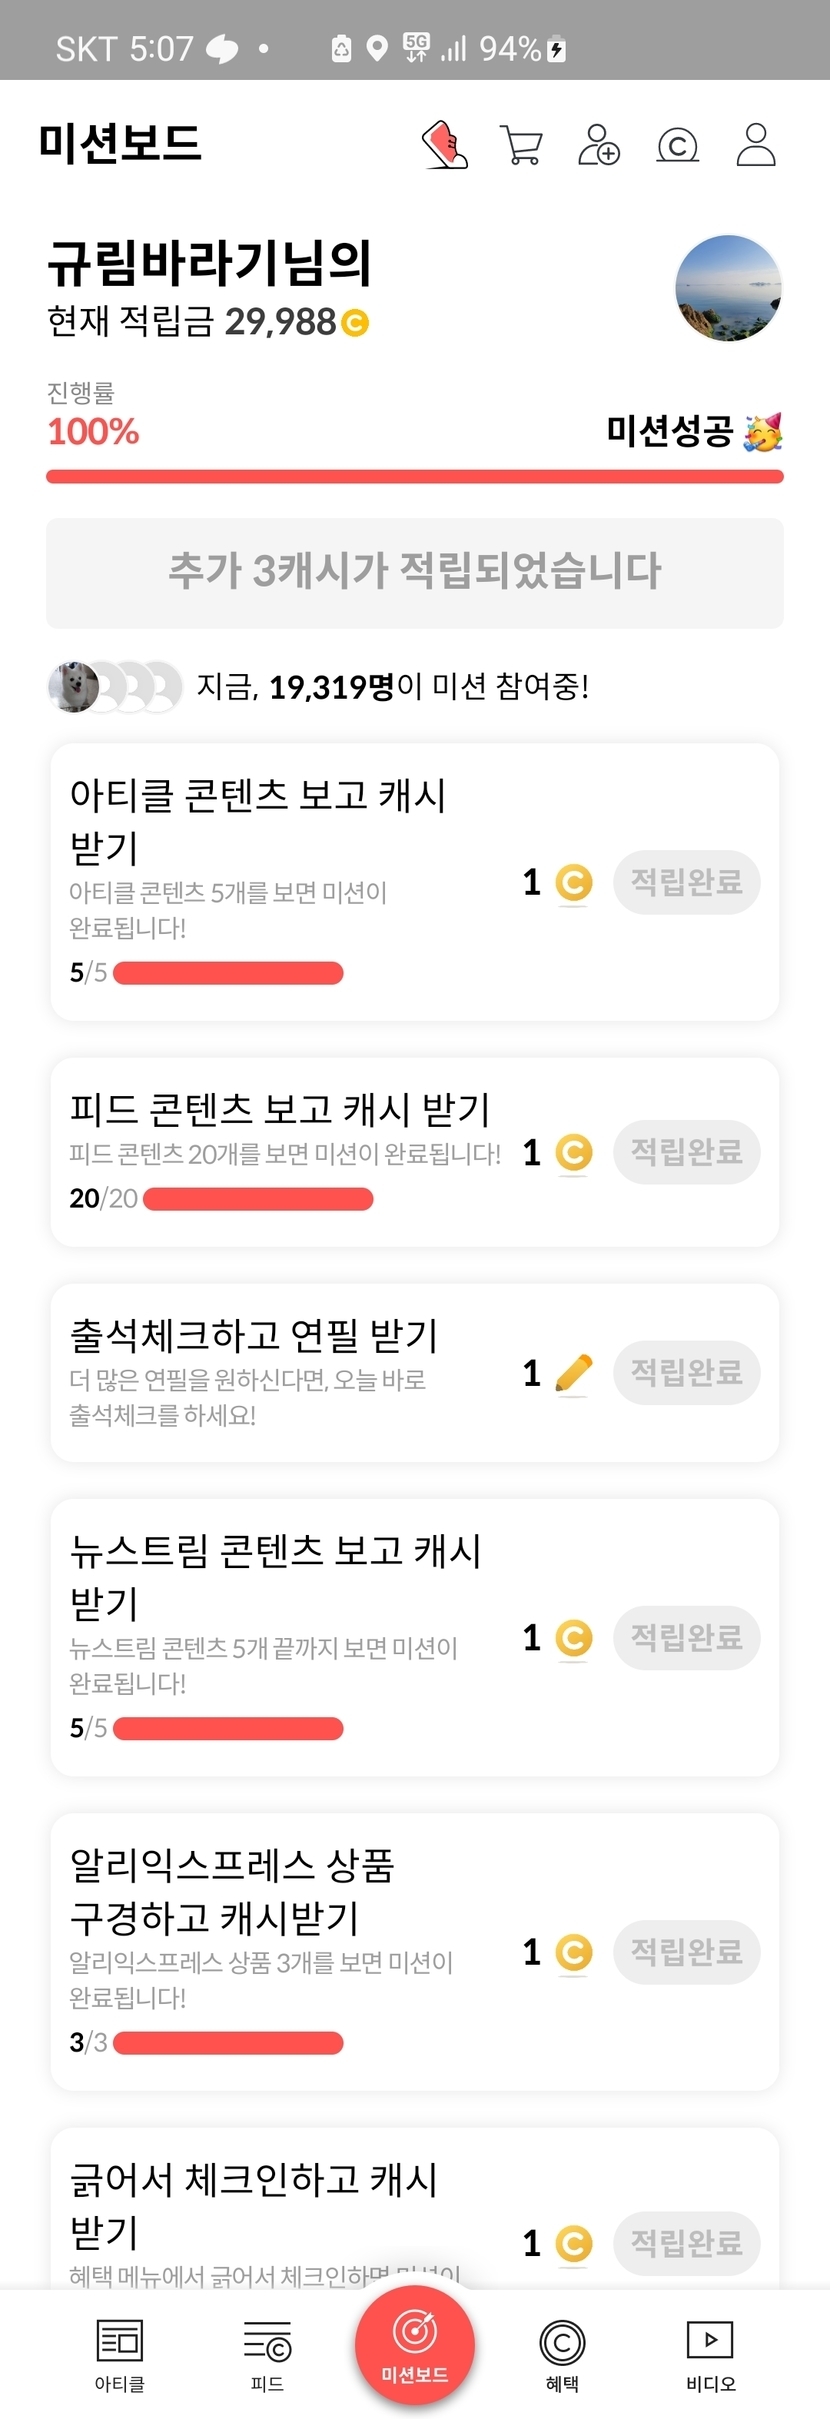Open the cash coin icon in header
The height and width of the screenshot is (2419, 830).
point(677,146)
